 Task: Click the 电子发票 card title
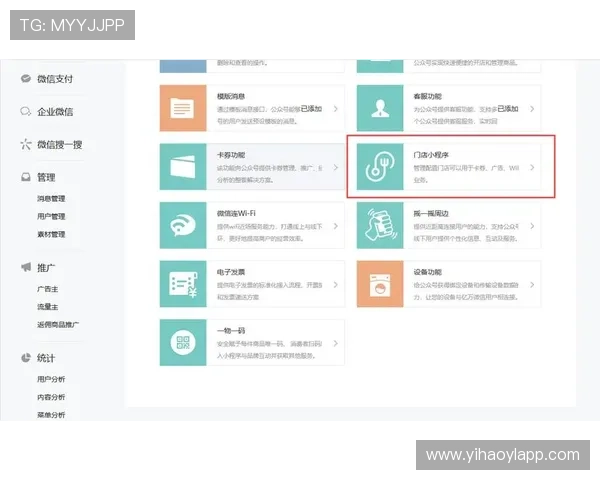231,272
